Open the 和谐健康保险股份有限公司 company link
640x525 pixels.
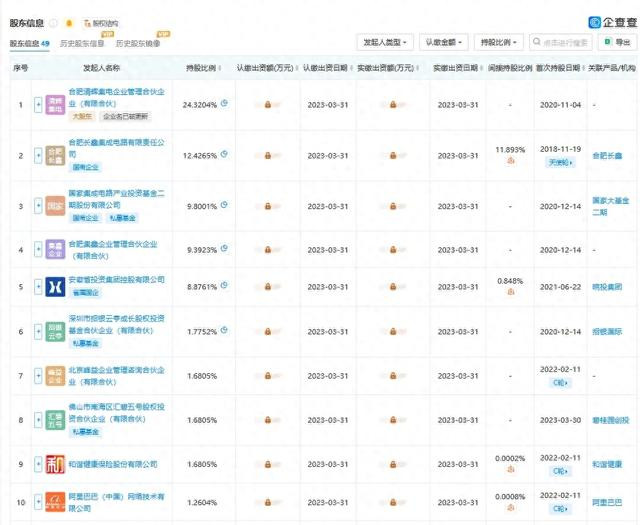[x=113, y=464]
